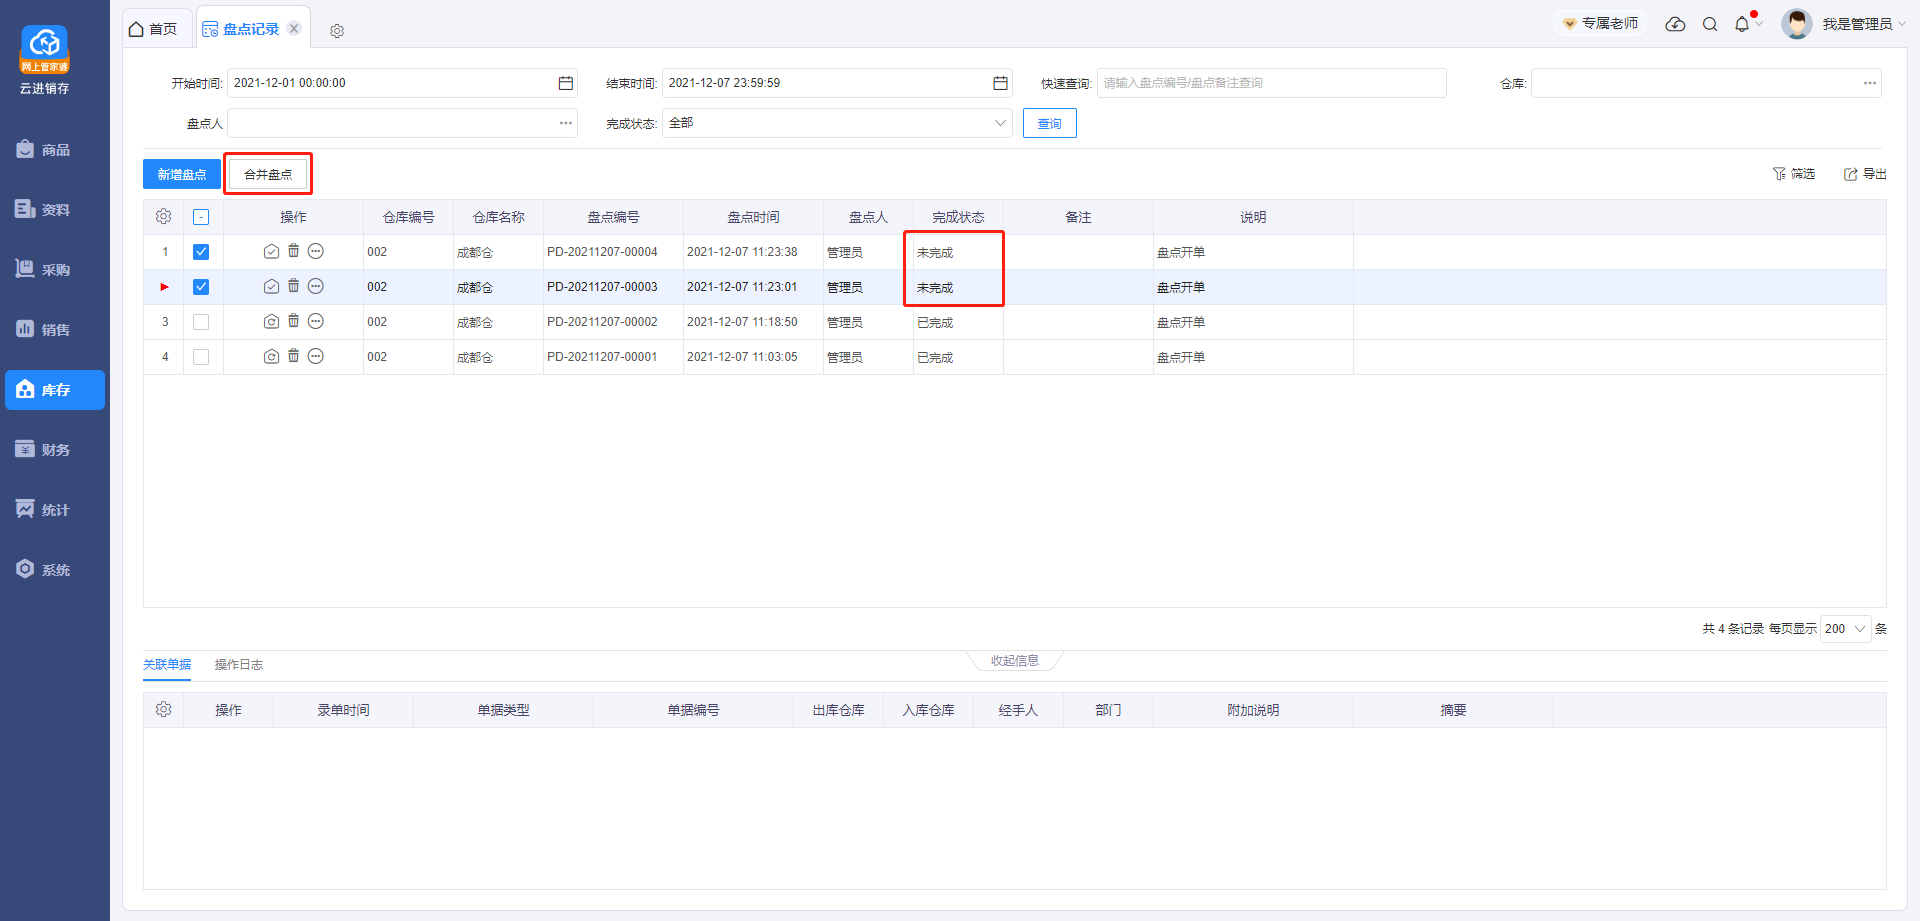This screenshot has height=921, width=1920.
Task: Focus the 快速查询 search input
Action: [1272, 83]
